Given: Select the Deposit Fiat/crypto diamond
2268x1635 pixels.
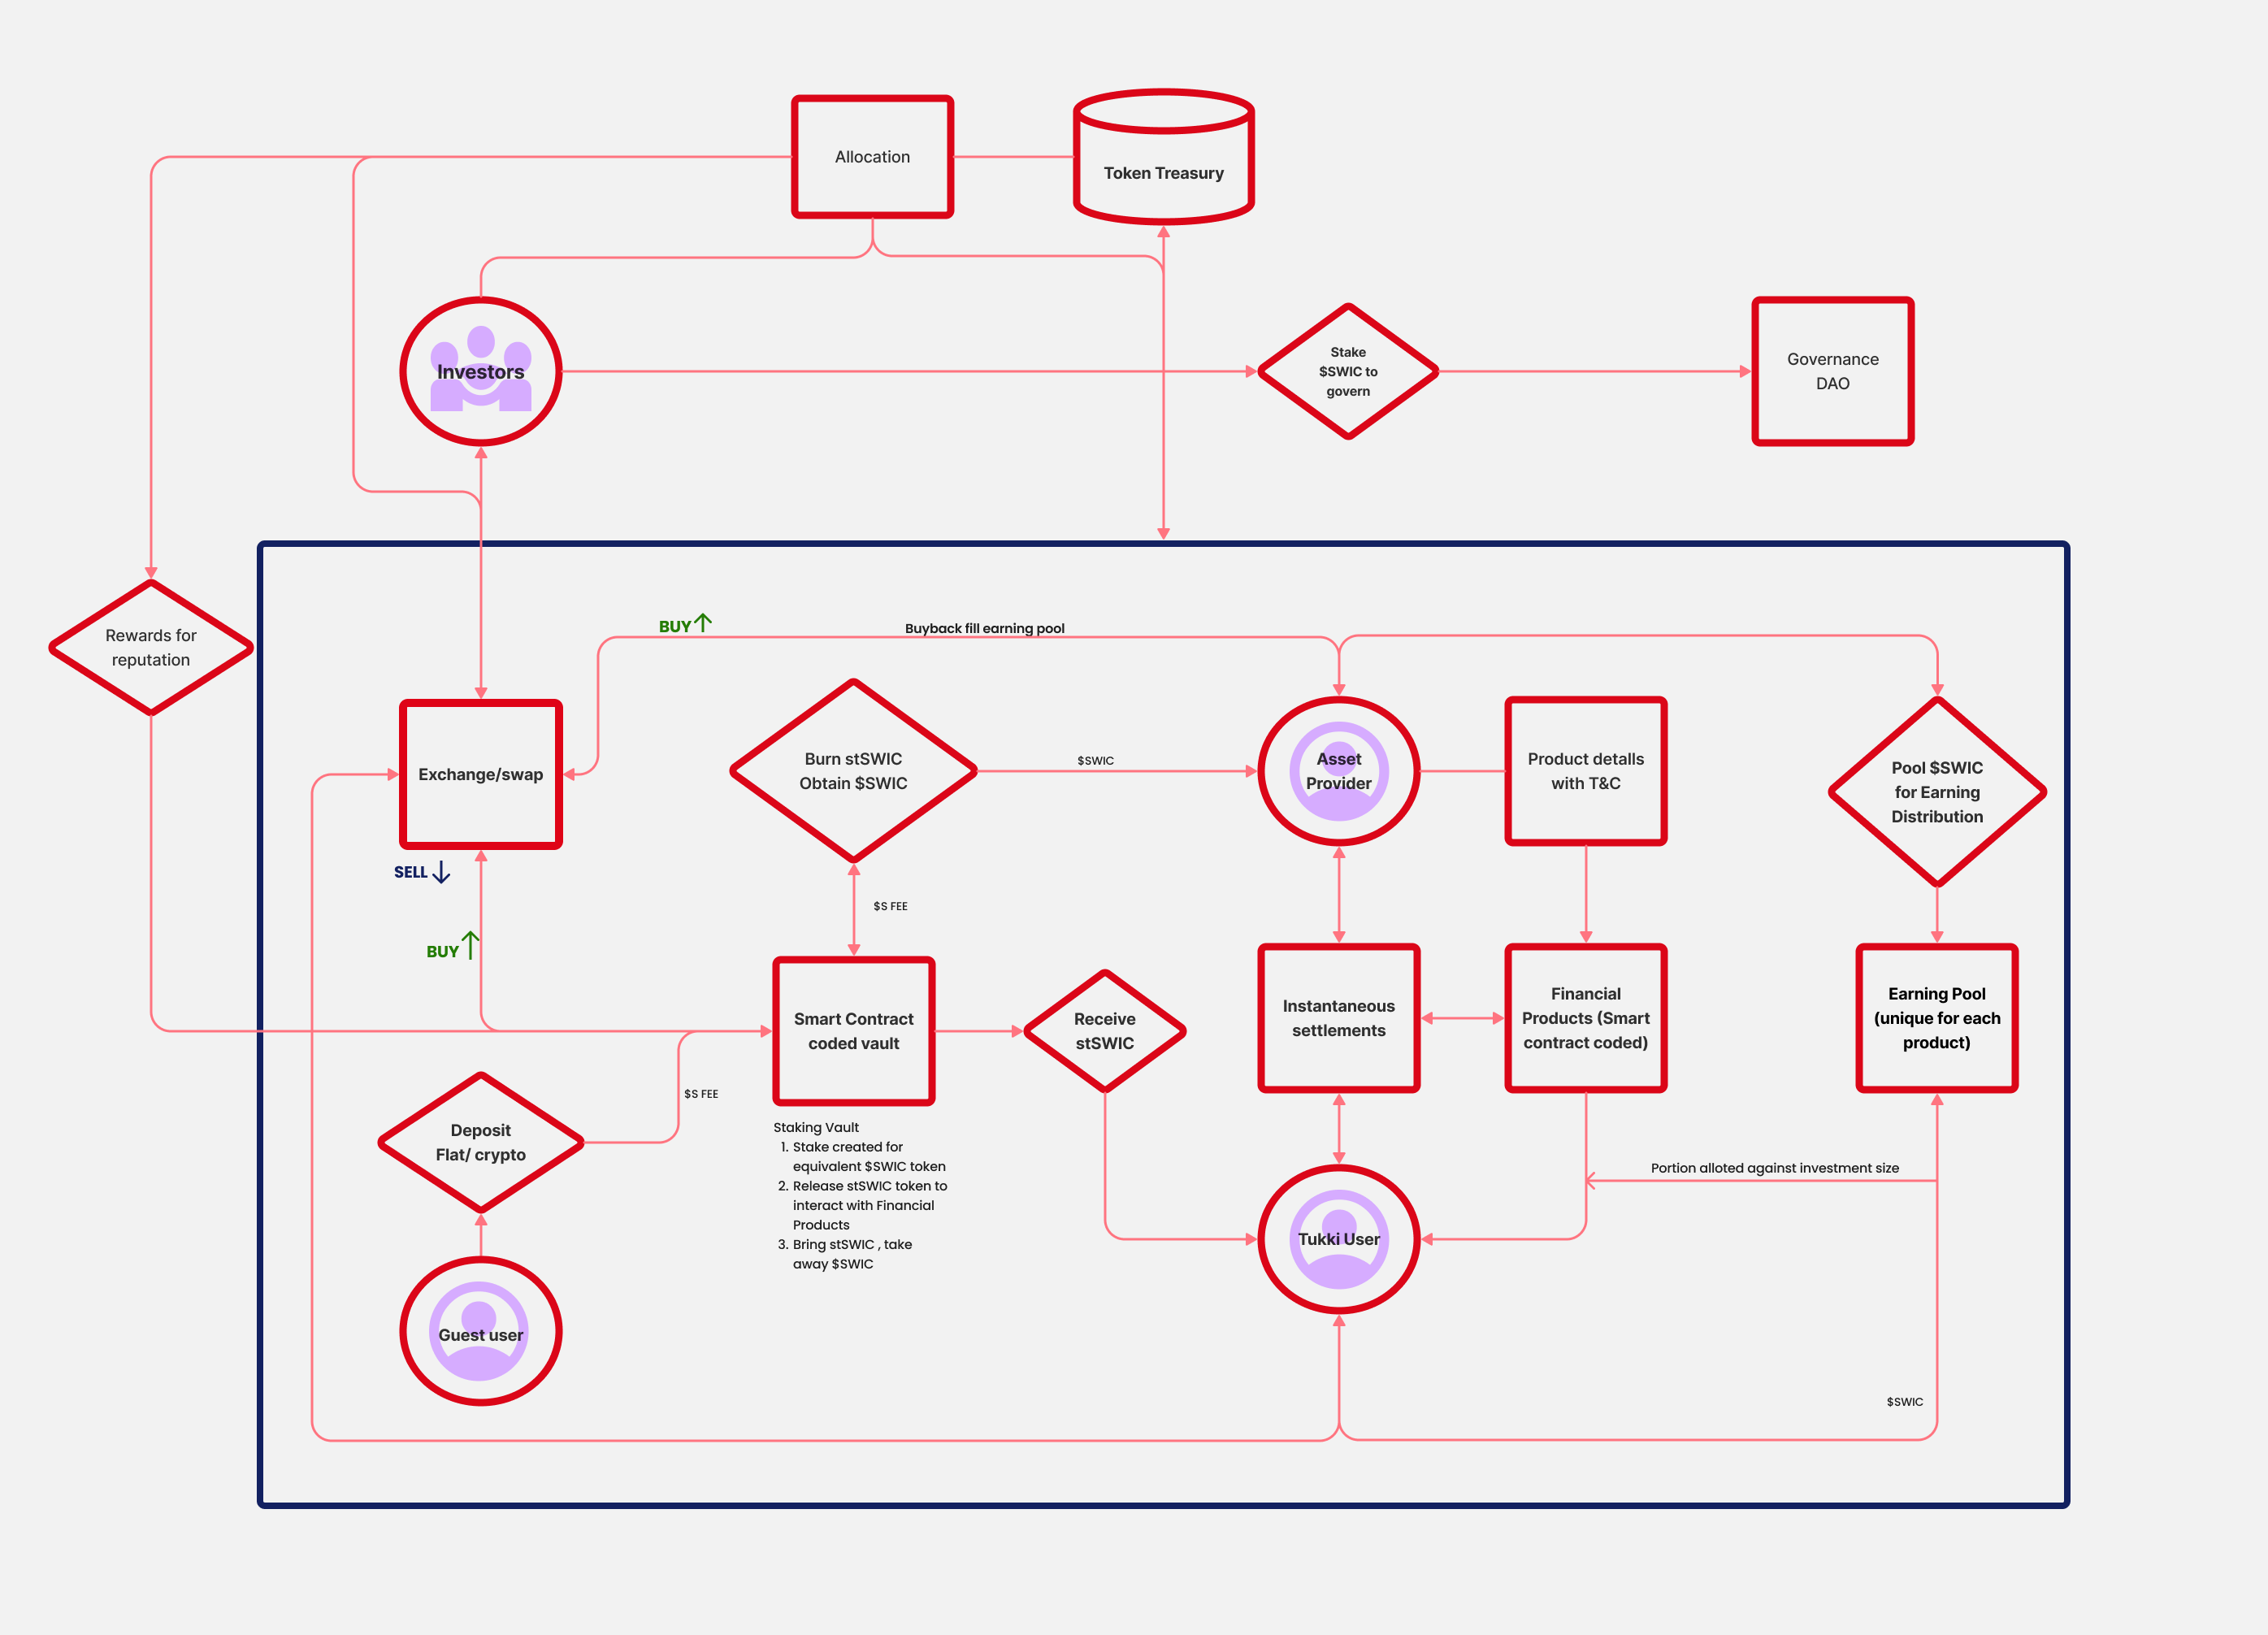Looking at the screenshot, I should (480, 1142).
